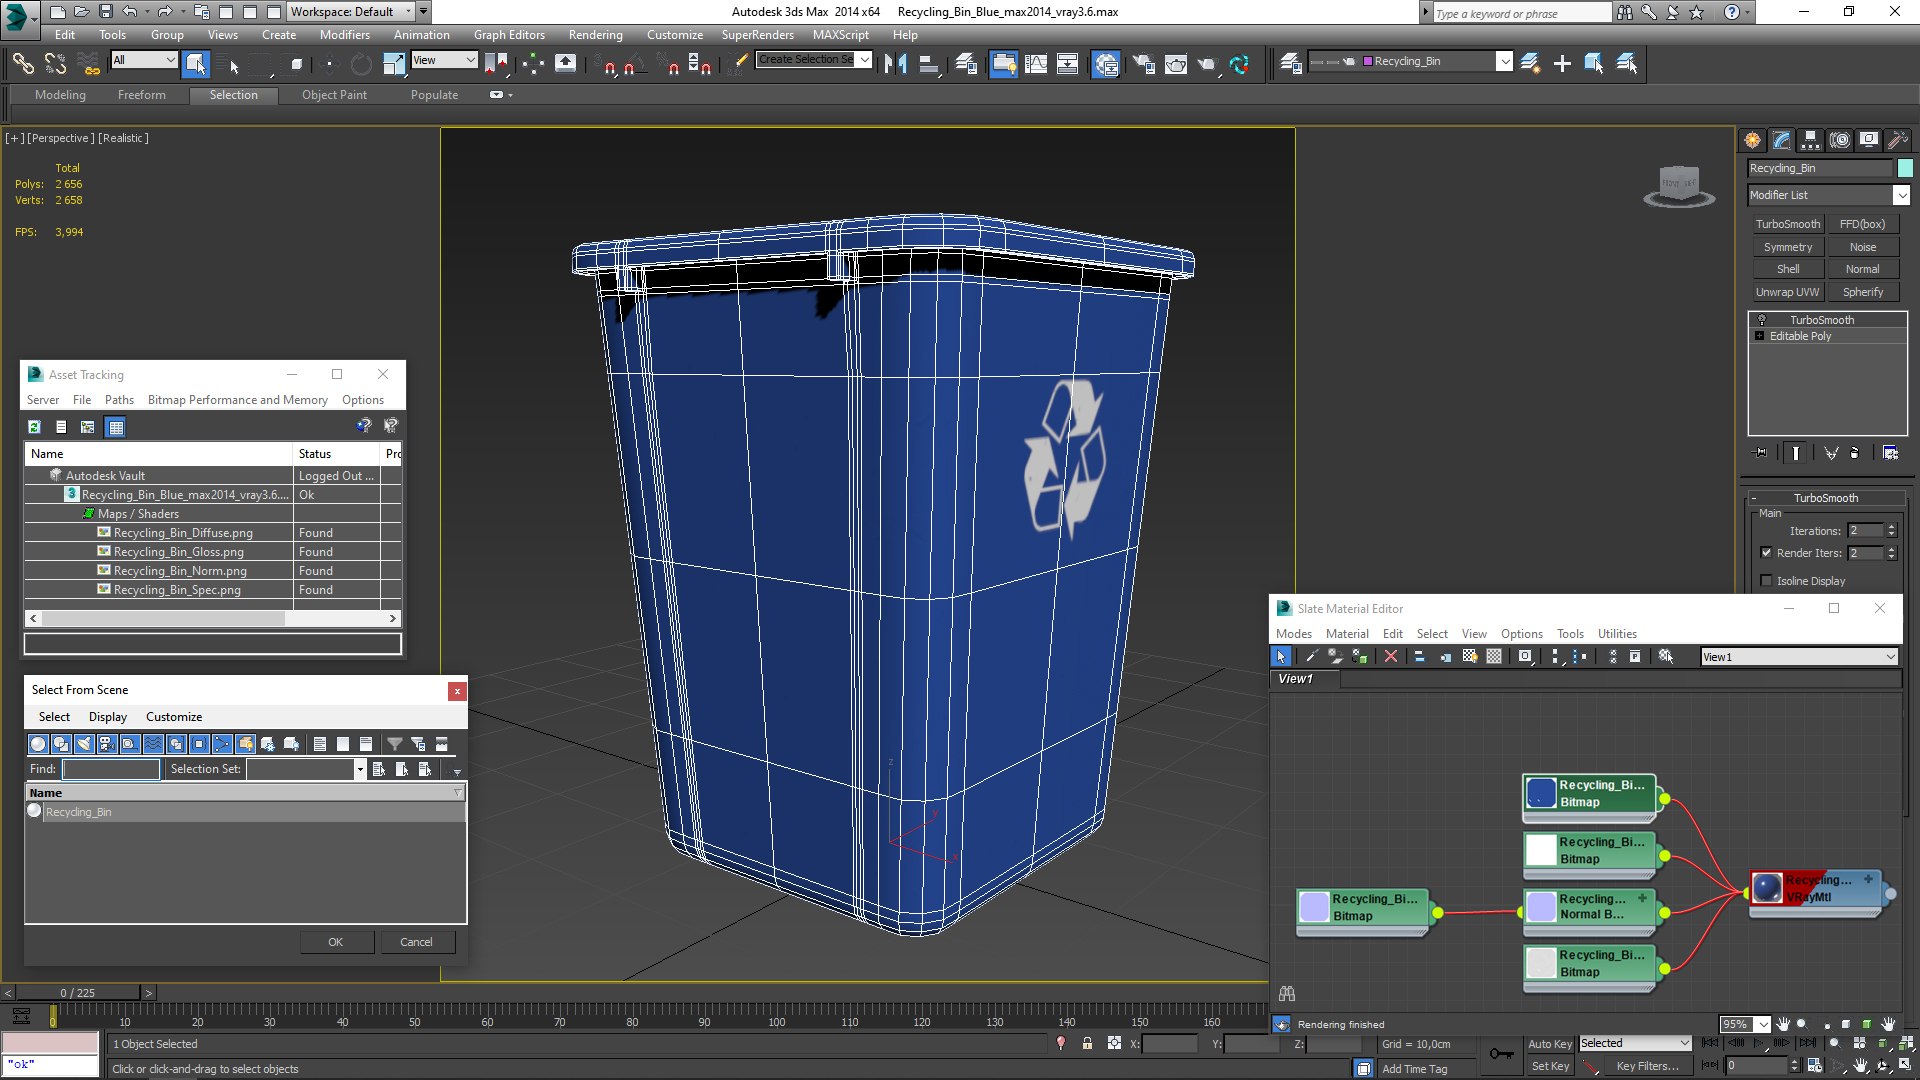Screen dimensions: 1920x1080
Task: Open the Curve Editor toolbar icon
Action: coord(1036,64)
